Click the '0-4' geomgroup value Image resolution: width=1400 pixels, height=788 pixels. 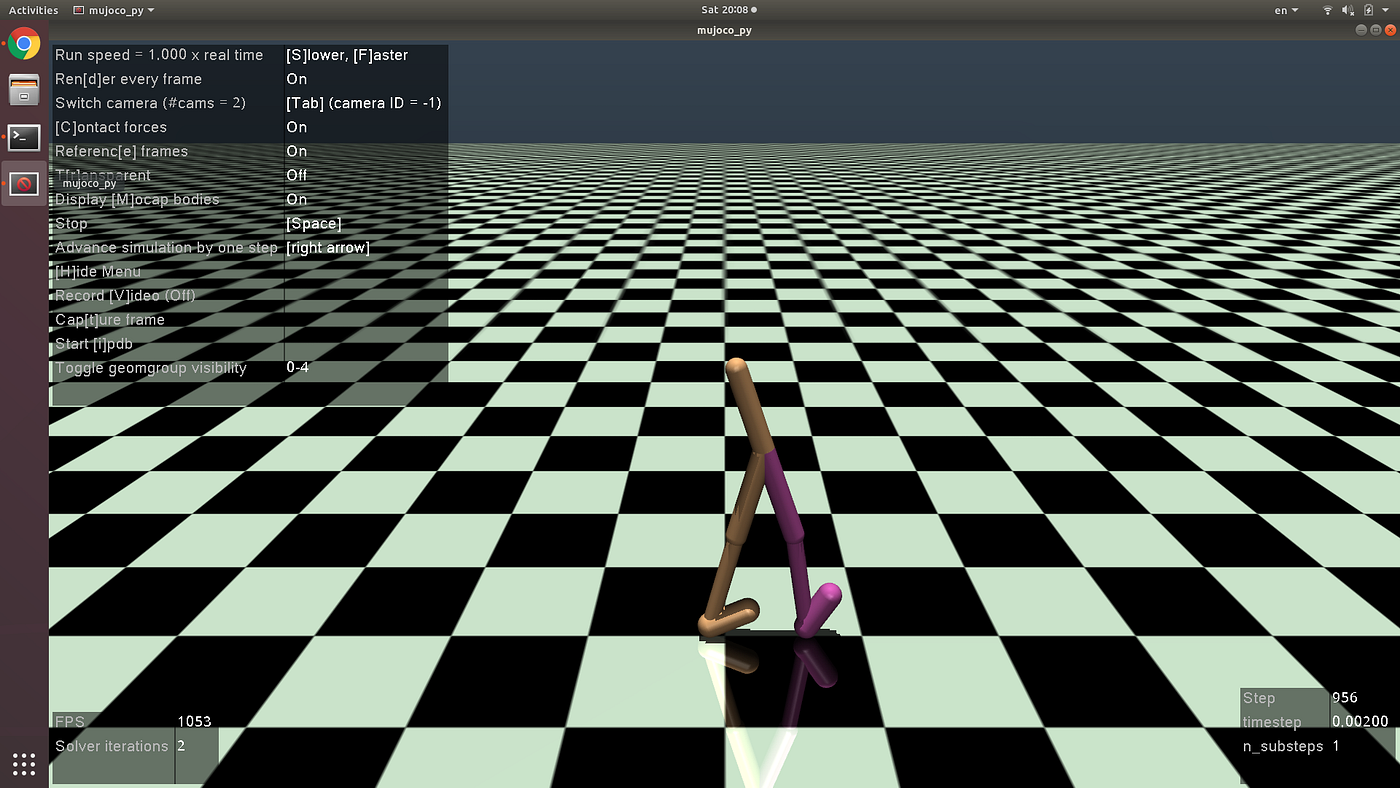point(297,367)
